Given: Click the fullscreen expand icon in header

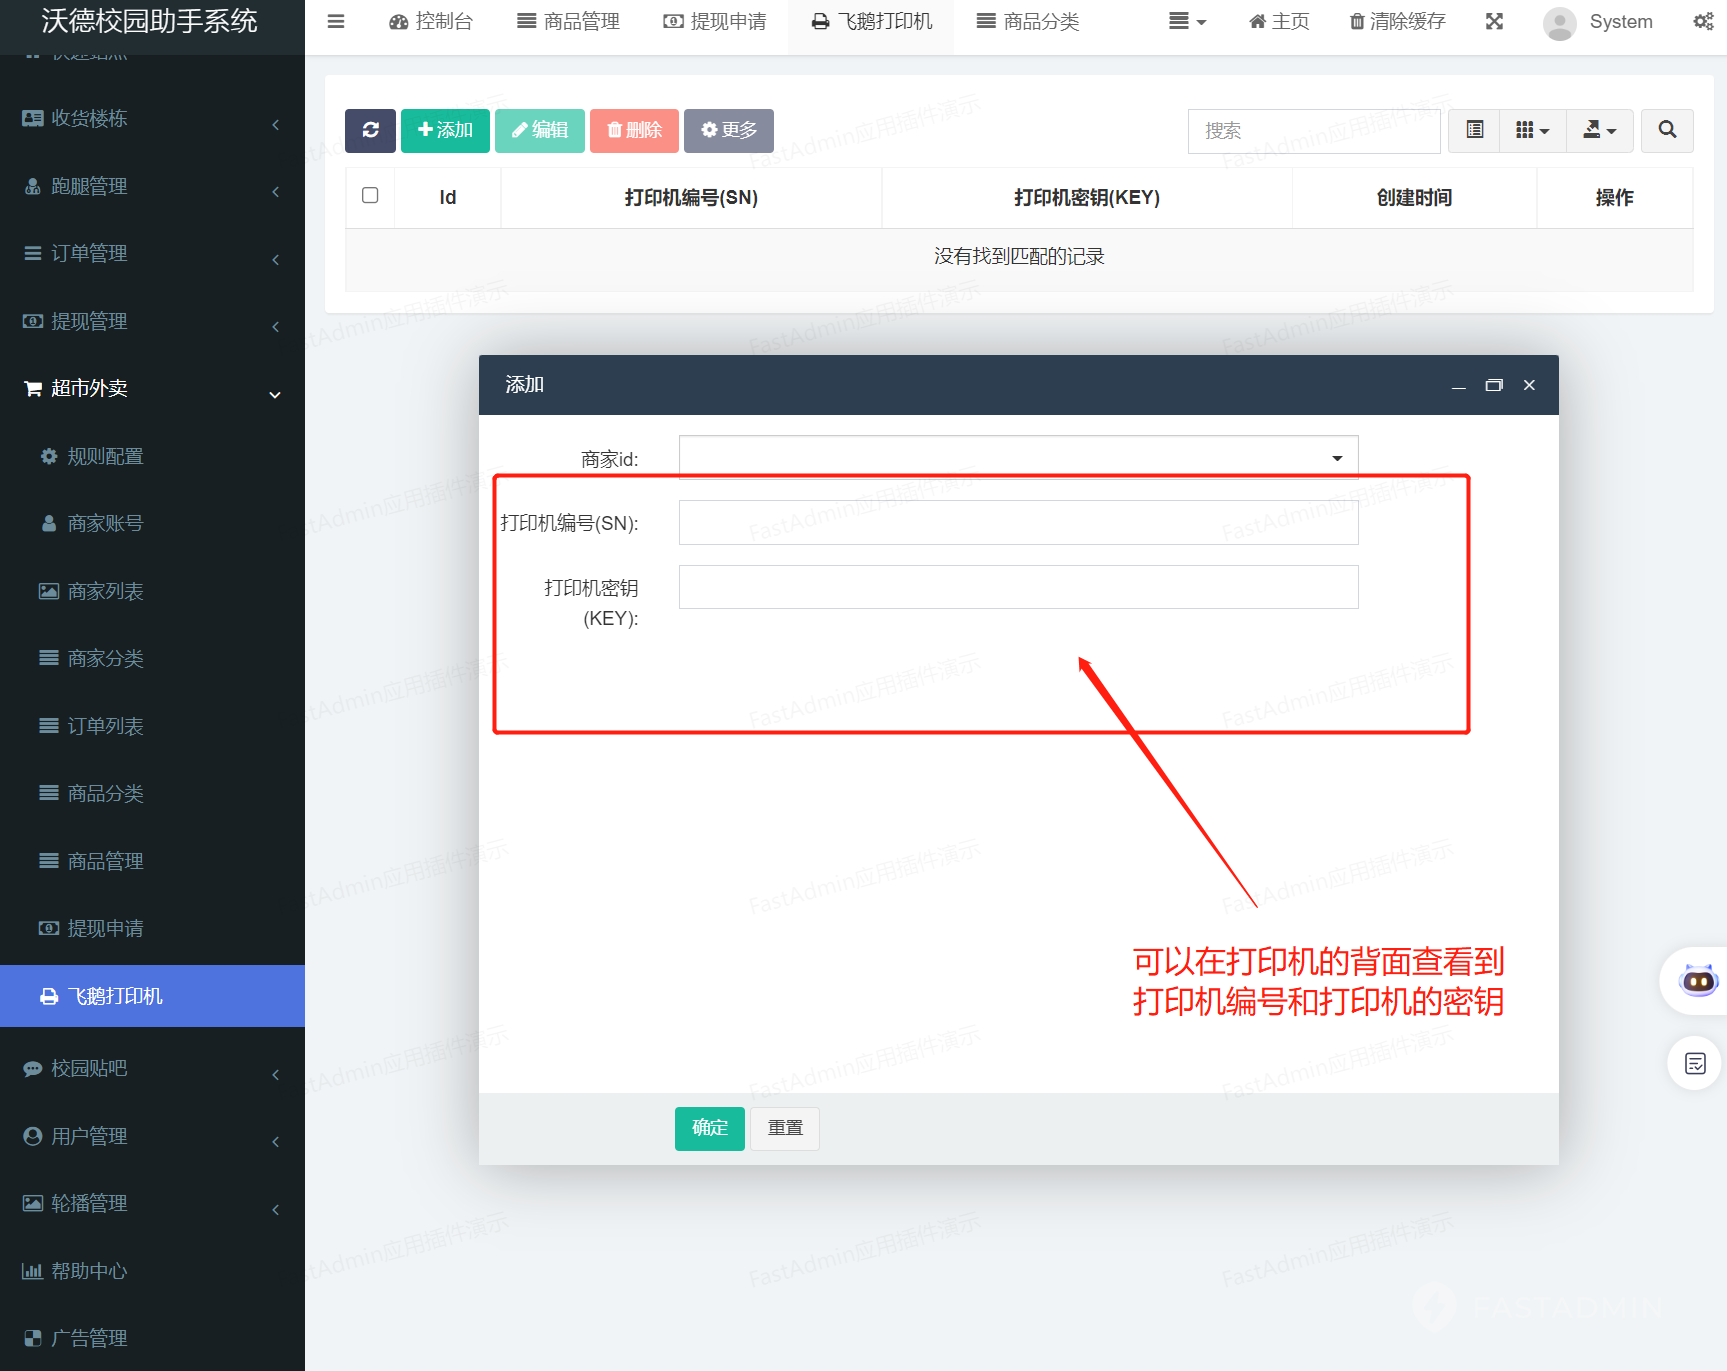Looking at the screenshot, I should click(1494, 21).
